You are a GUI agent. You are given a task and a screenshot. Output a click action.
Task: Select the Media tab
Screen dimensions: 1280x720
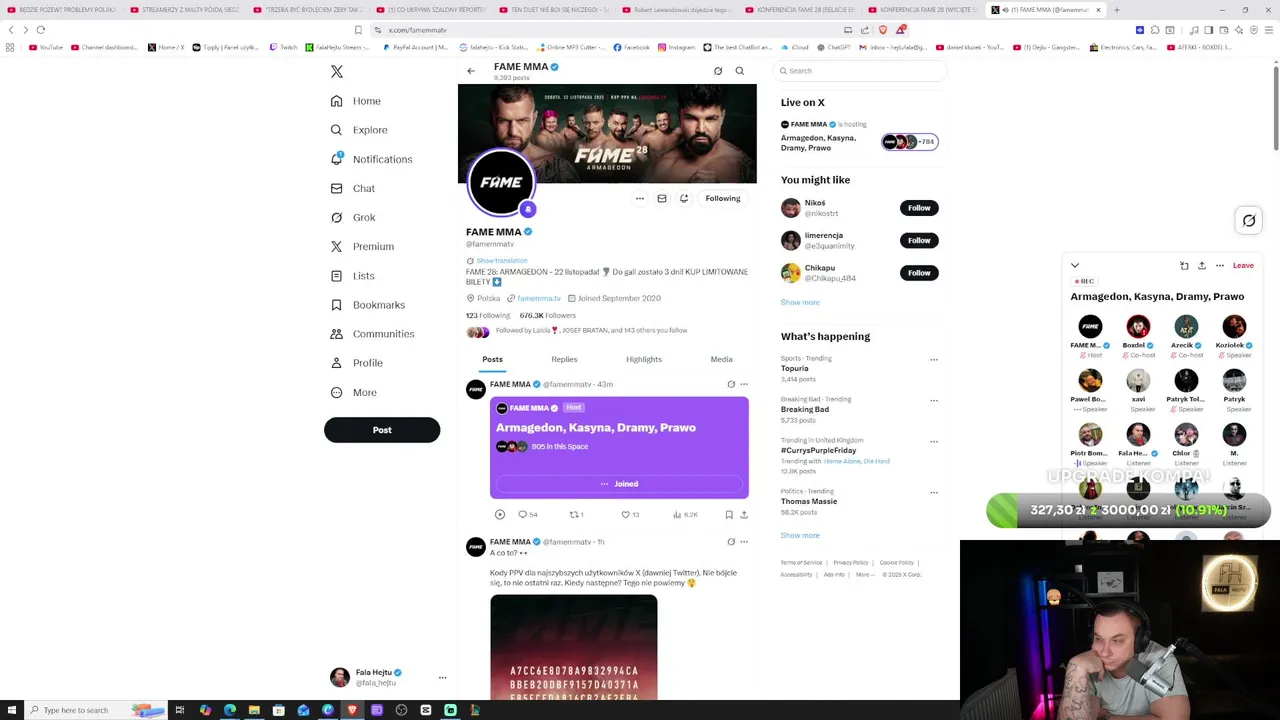pyautogui.click(x=721, y=359)
